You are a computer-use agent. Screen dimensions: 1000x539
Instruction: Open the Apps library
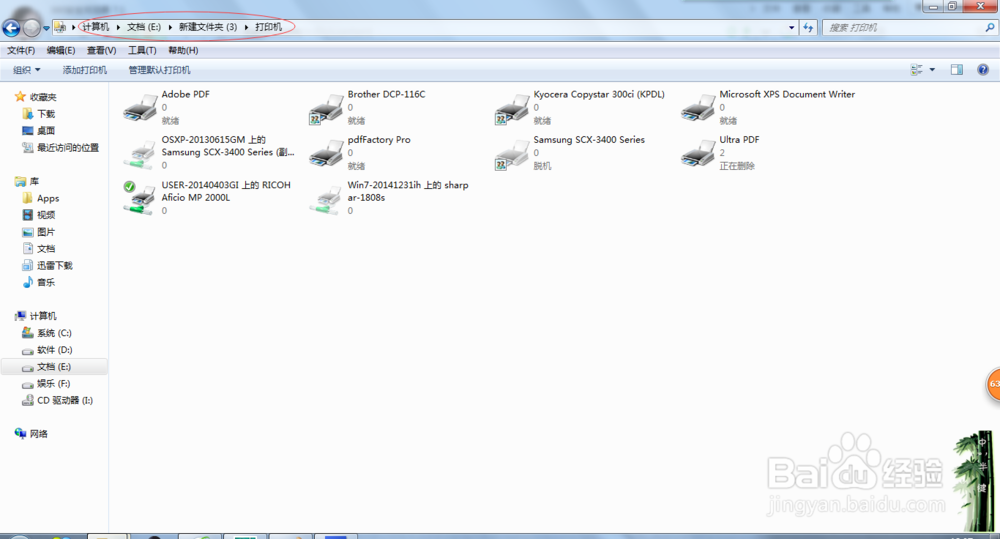[41, 198]
